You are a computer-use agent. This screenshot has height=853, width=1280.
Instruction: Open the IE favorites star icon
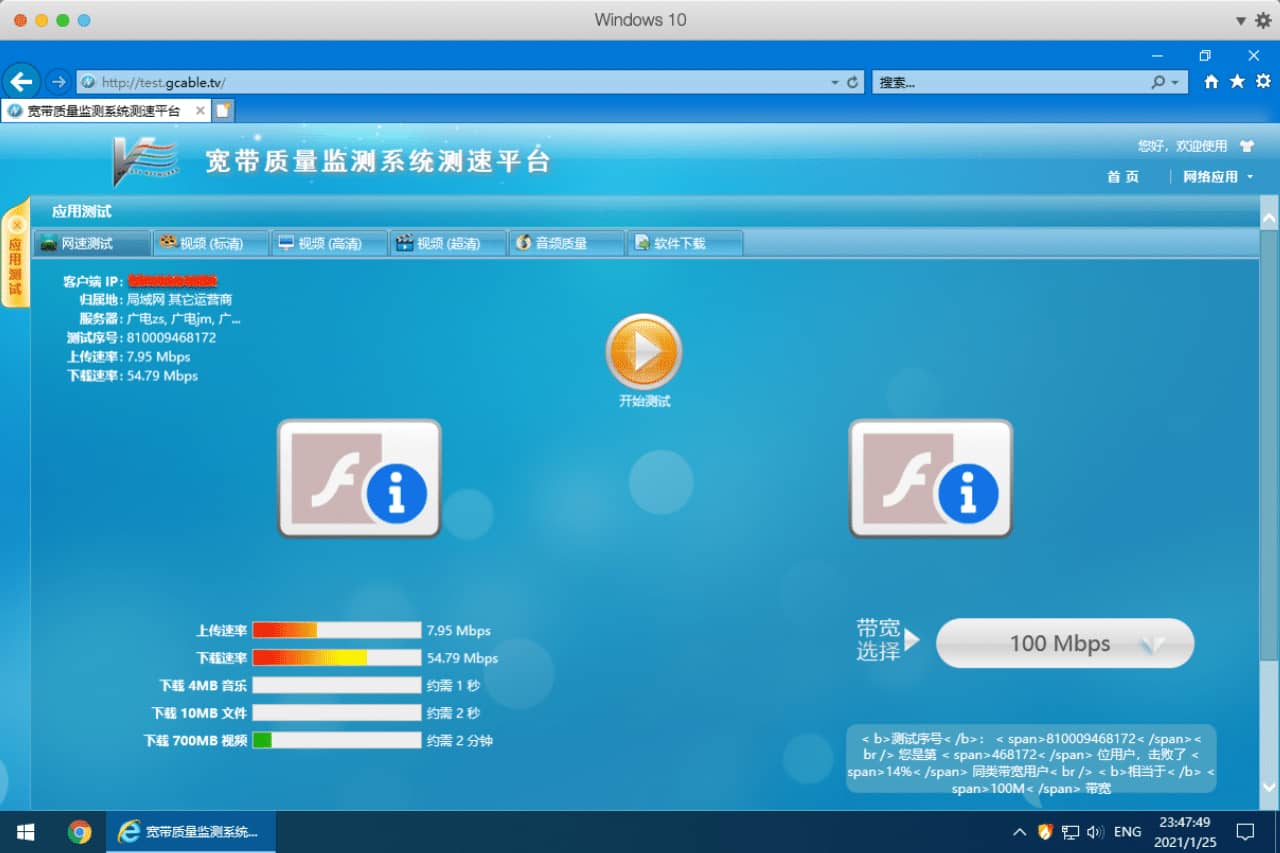(x=1237, y=82)
